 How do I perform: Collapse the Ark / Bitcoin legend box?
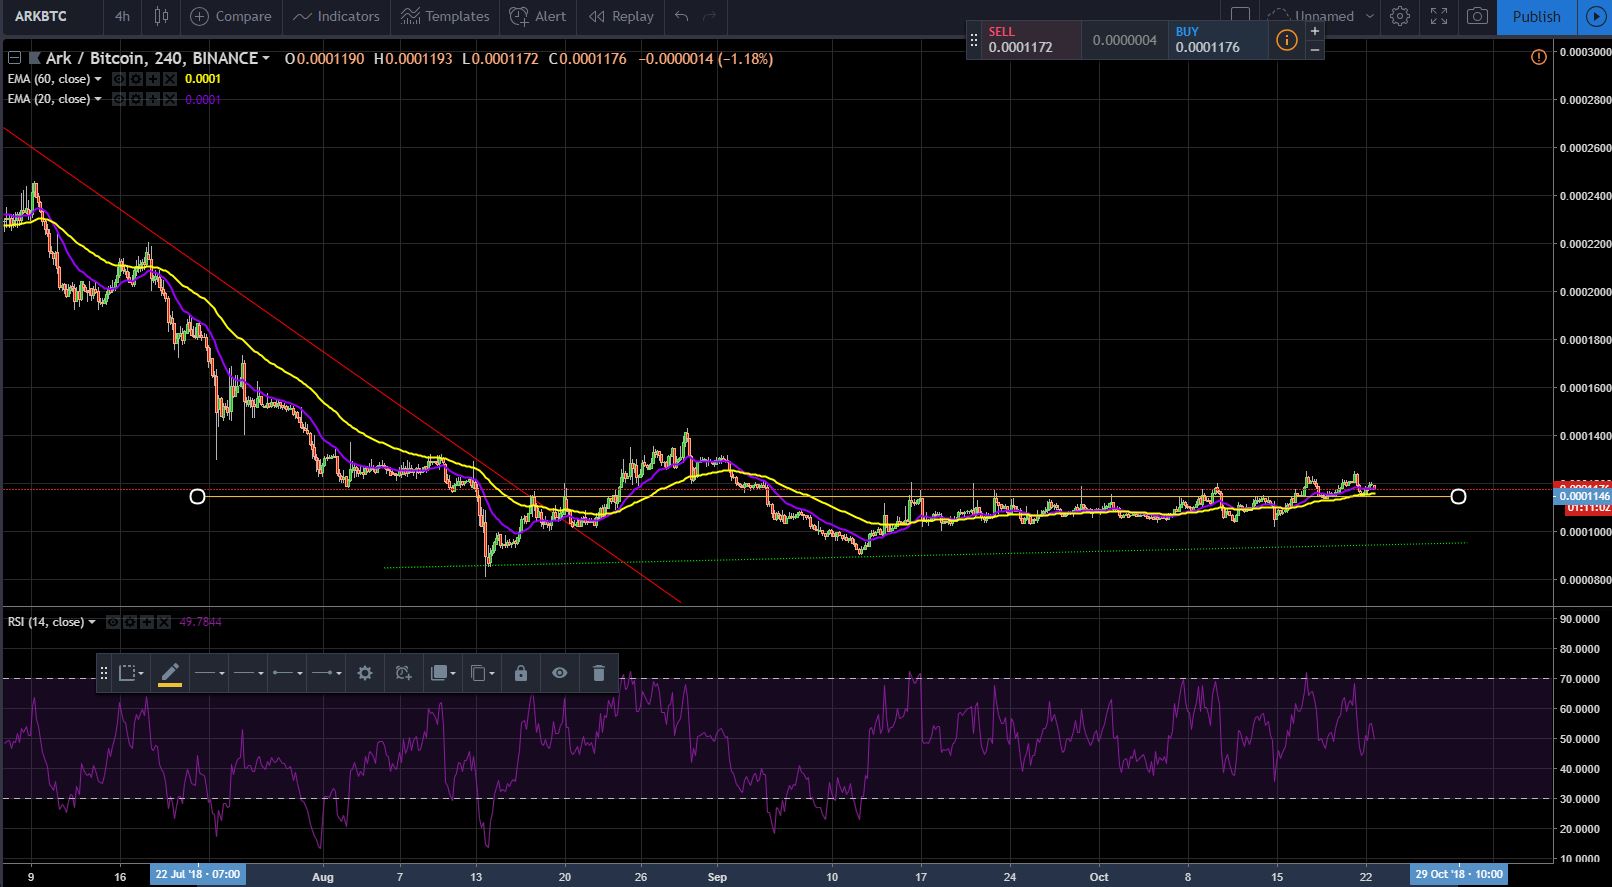(x=14, y=58)
